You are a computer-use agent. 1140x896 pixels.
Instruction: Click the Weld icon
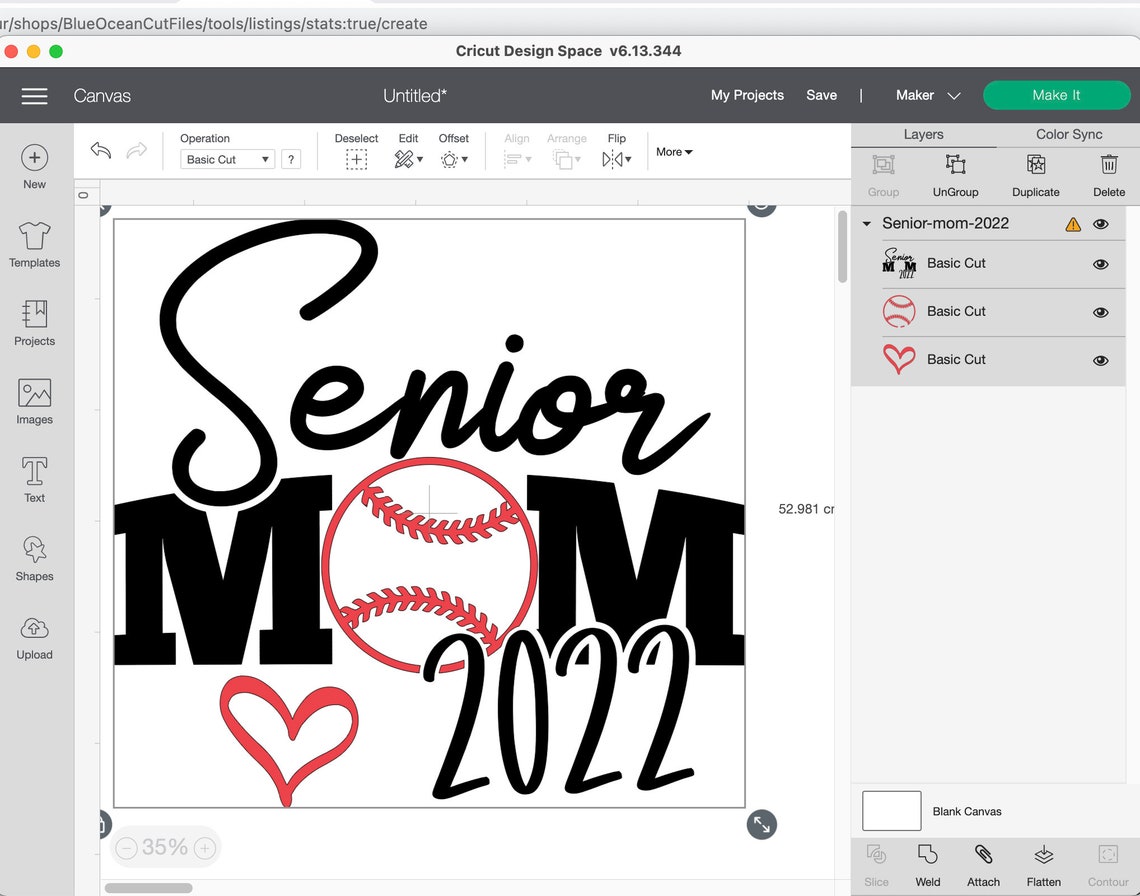927,862
